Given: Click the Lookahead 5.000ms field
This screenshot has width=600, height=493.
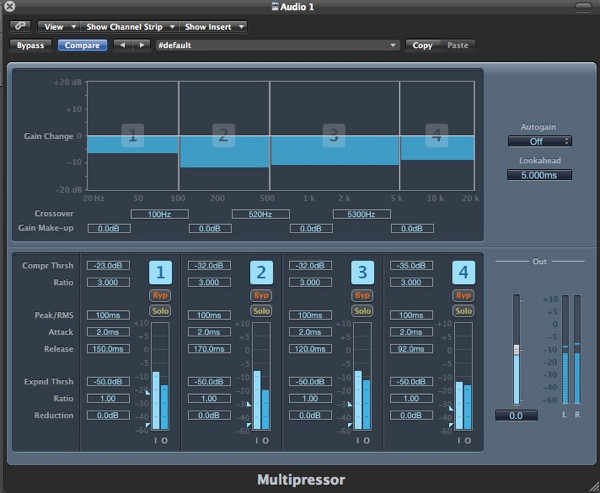Looking at the screenshot, I should pos(540,175).
